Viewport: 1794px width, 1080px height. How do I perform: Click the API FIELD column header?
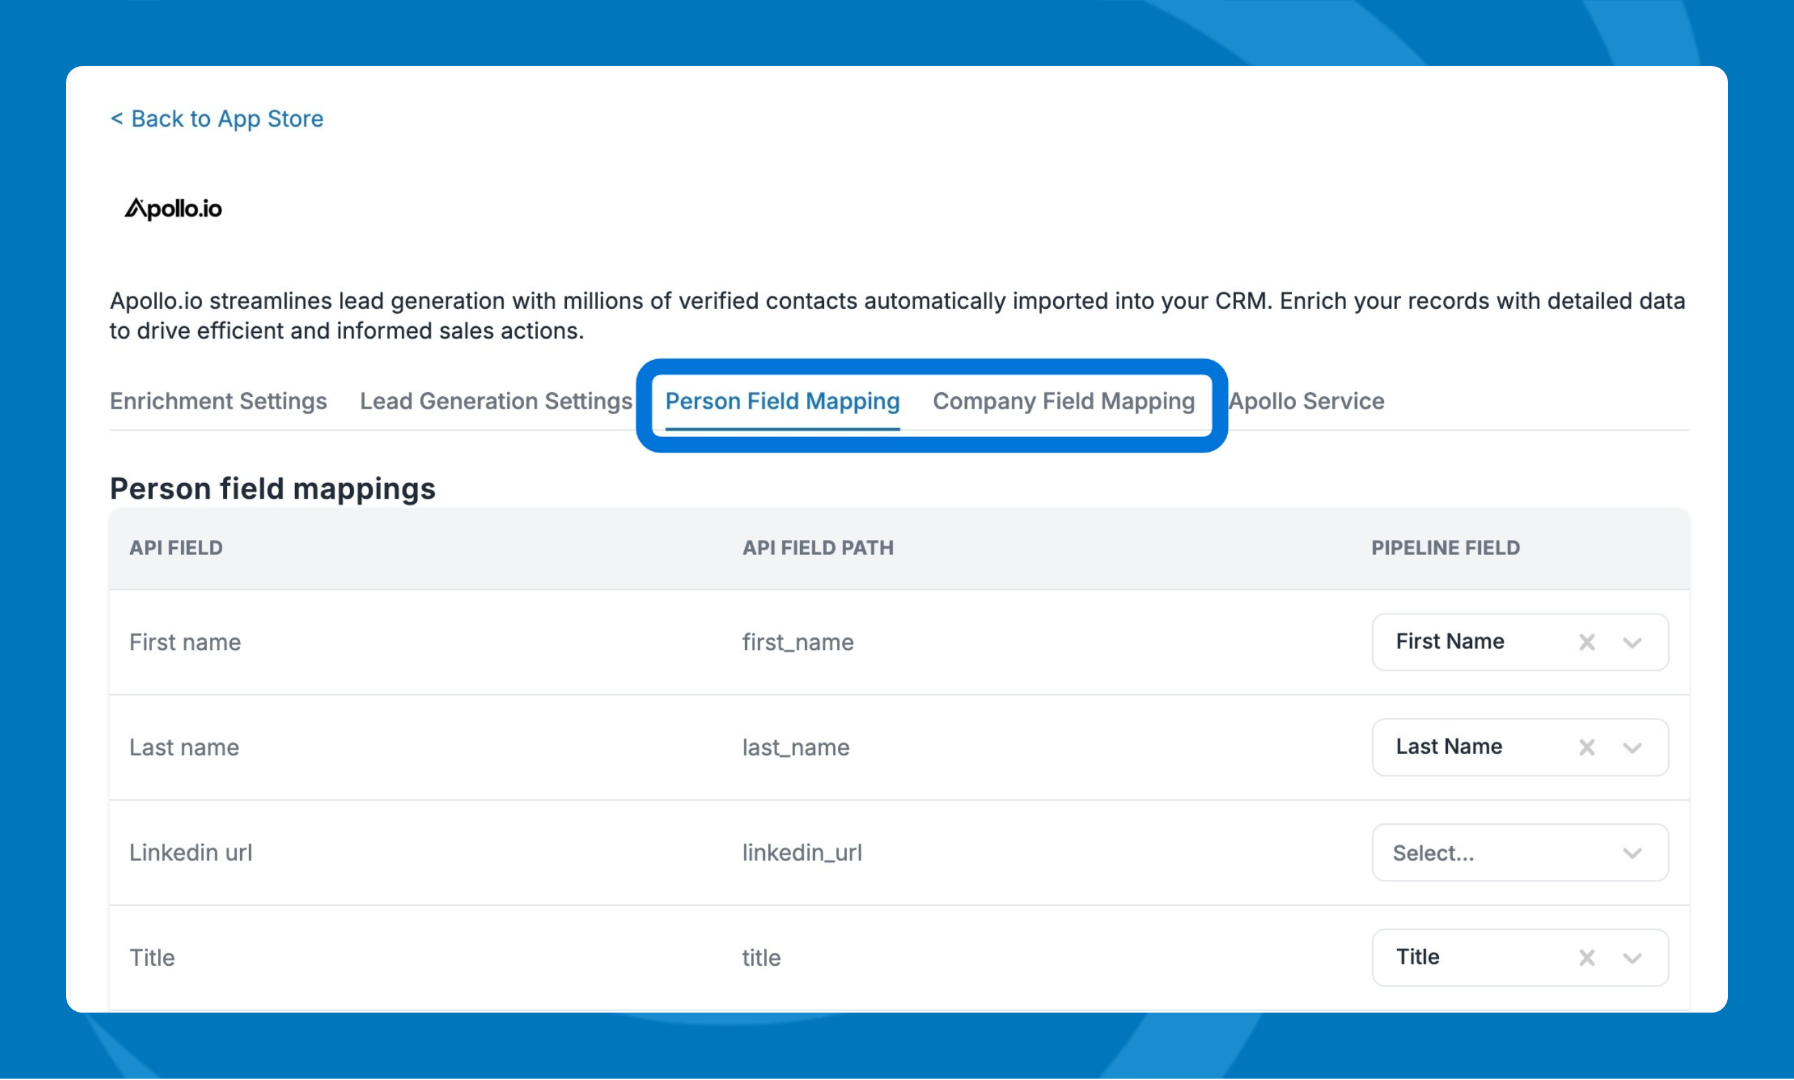[x=176, y=548]
